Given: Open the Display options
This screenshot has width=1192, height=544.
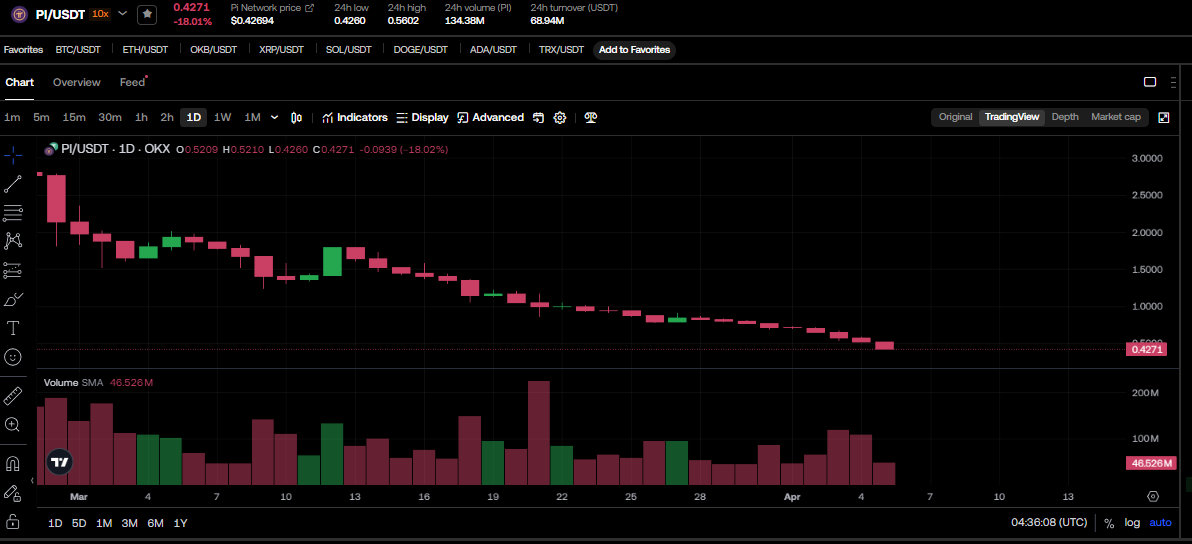Looking at the screenshot, I should point(423,118).
